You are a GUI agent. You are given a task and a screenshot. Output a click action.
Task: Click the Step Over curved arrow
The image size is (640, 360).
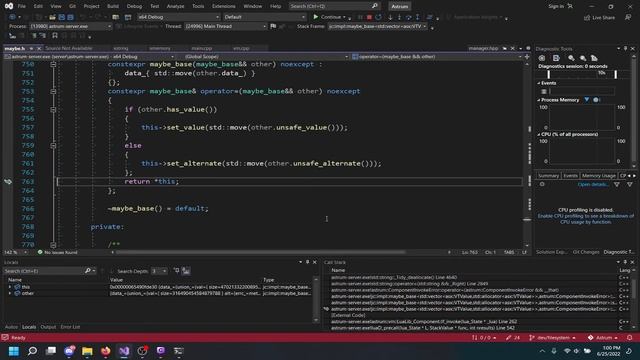point(408,17)
